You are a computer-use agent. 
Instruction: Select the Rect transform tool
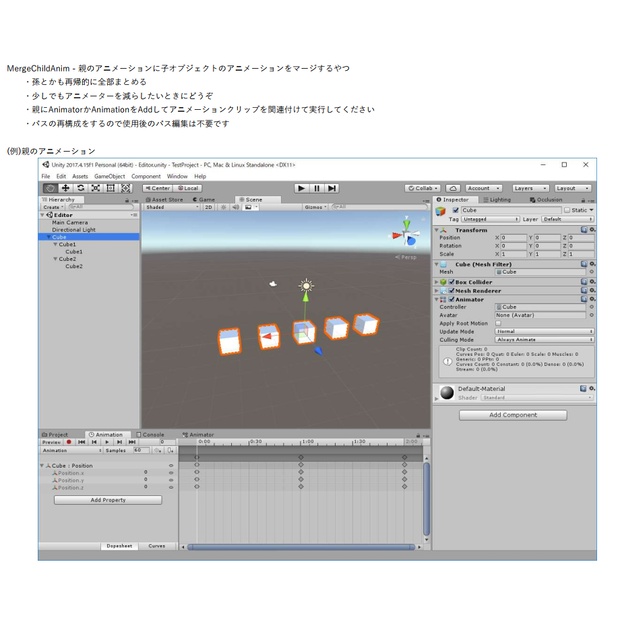[111, 188]
